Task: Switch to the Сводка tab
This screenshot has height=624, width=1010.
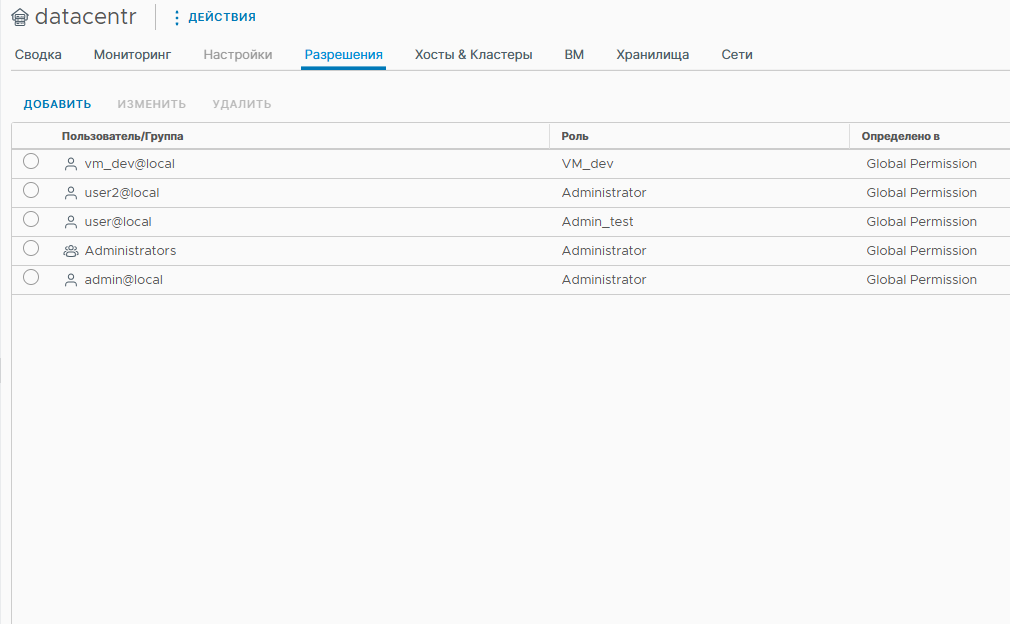Action: tap(38, 55)
